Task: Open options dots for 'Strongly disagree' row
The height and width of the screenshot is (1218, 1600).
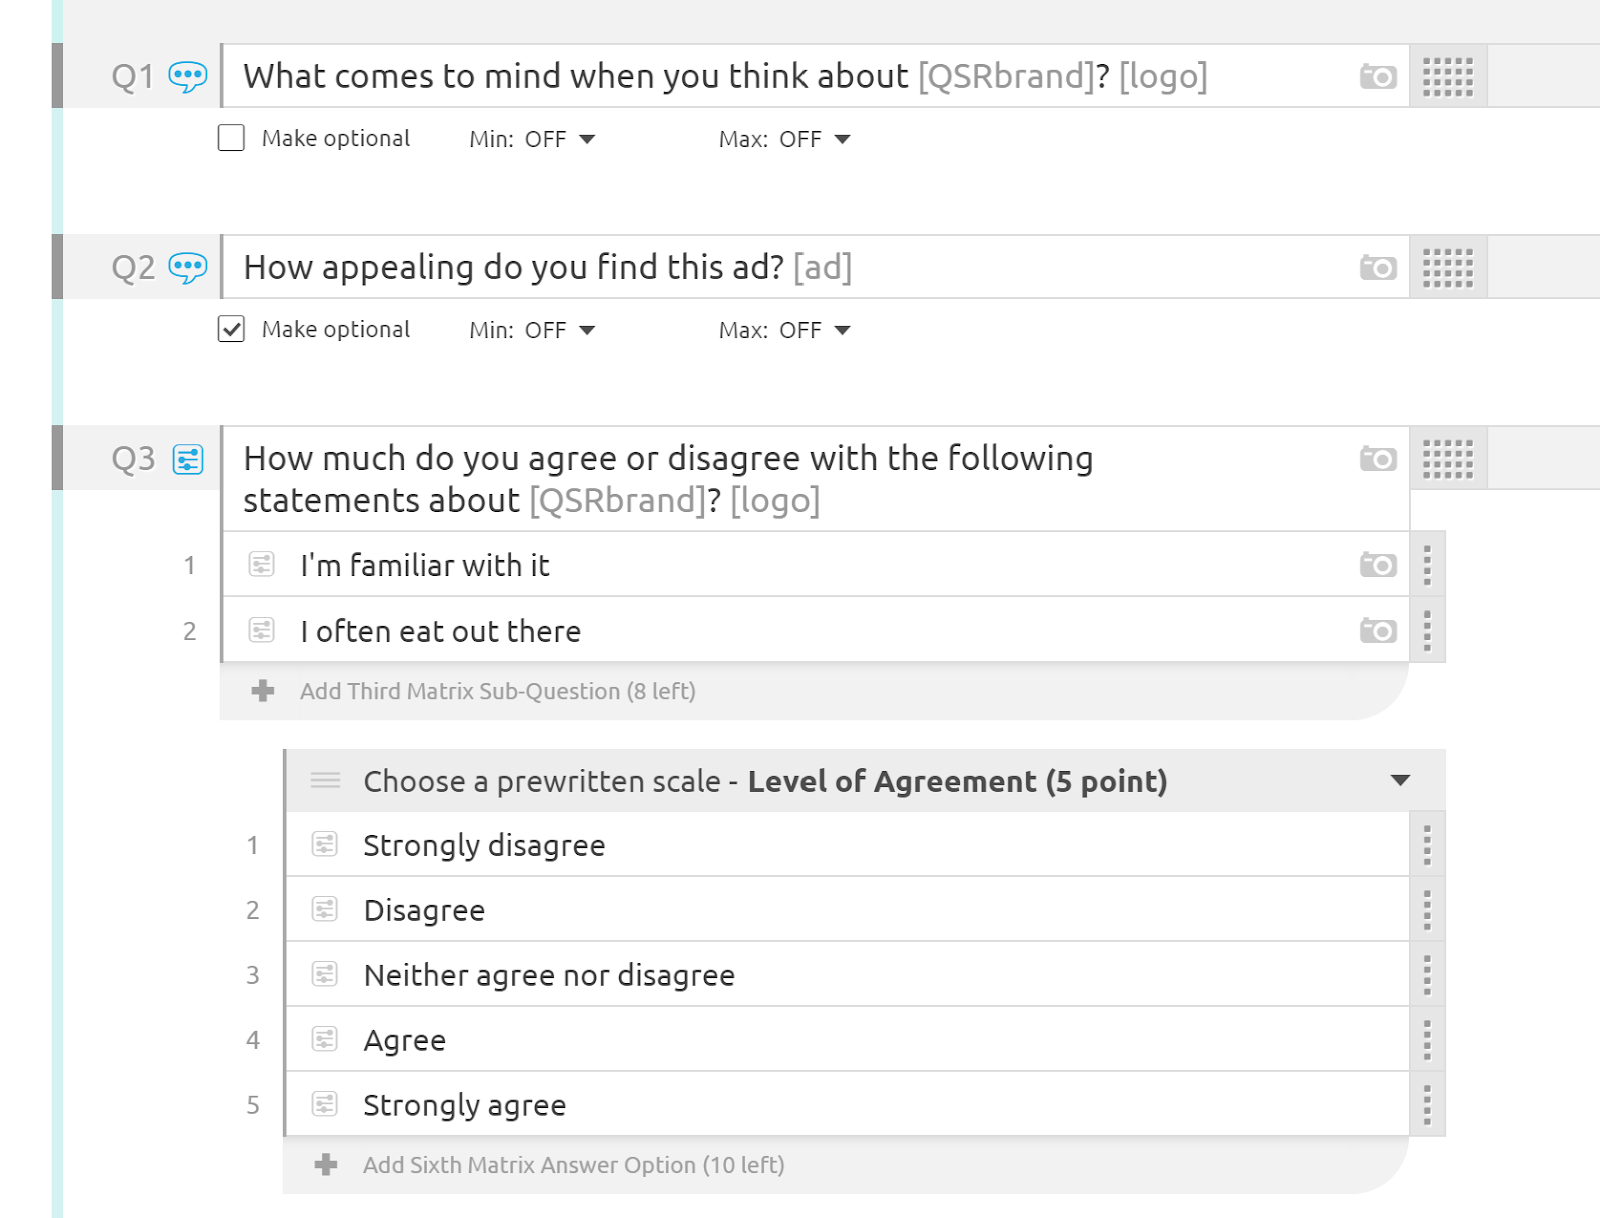Action: 1427,845
